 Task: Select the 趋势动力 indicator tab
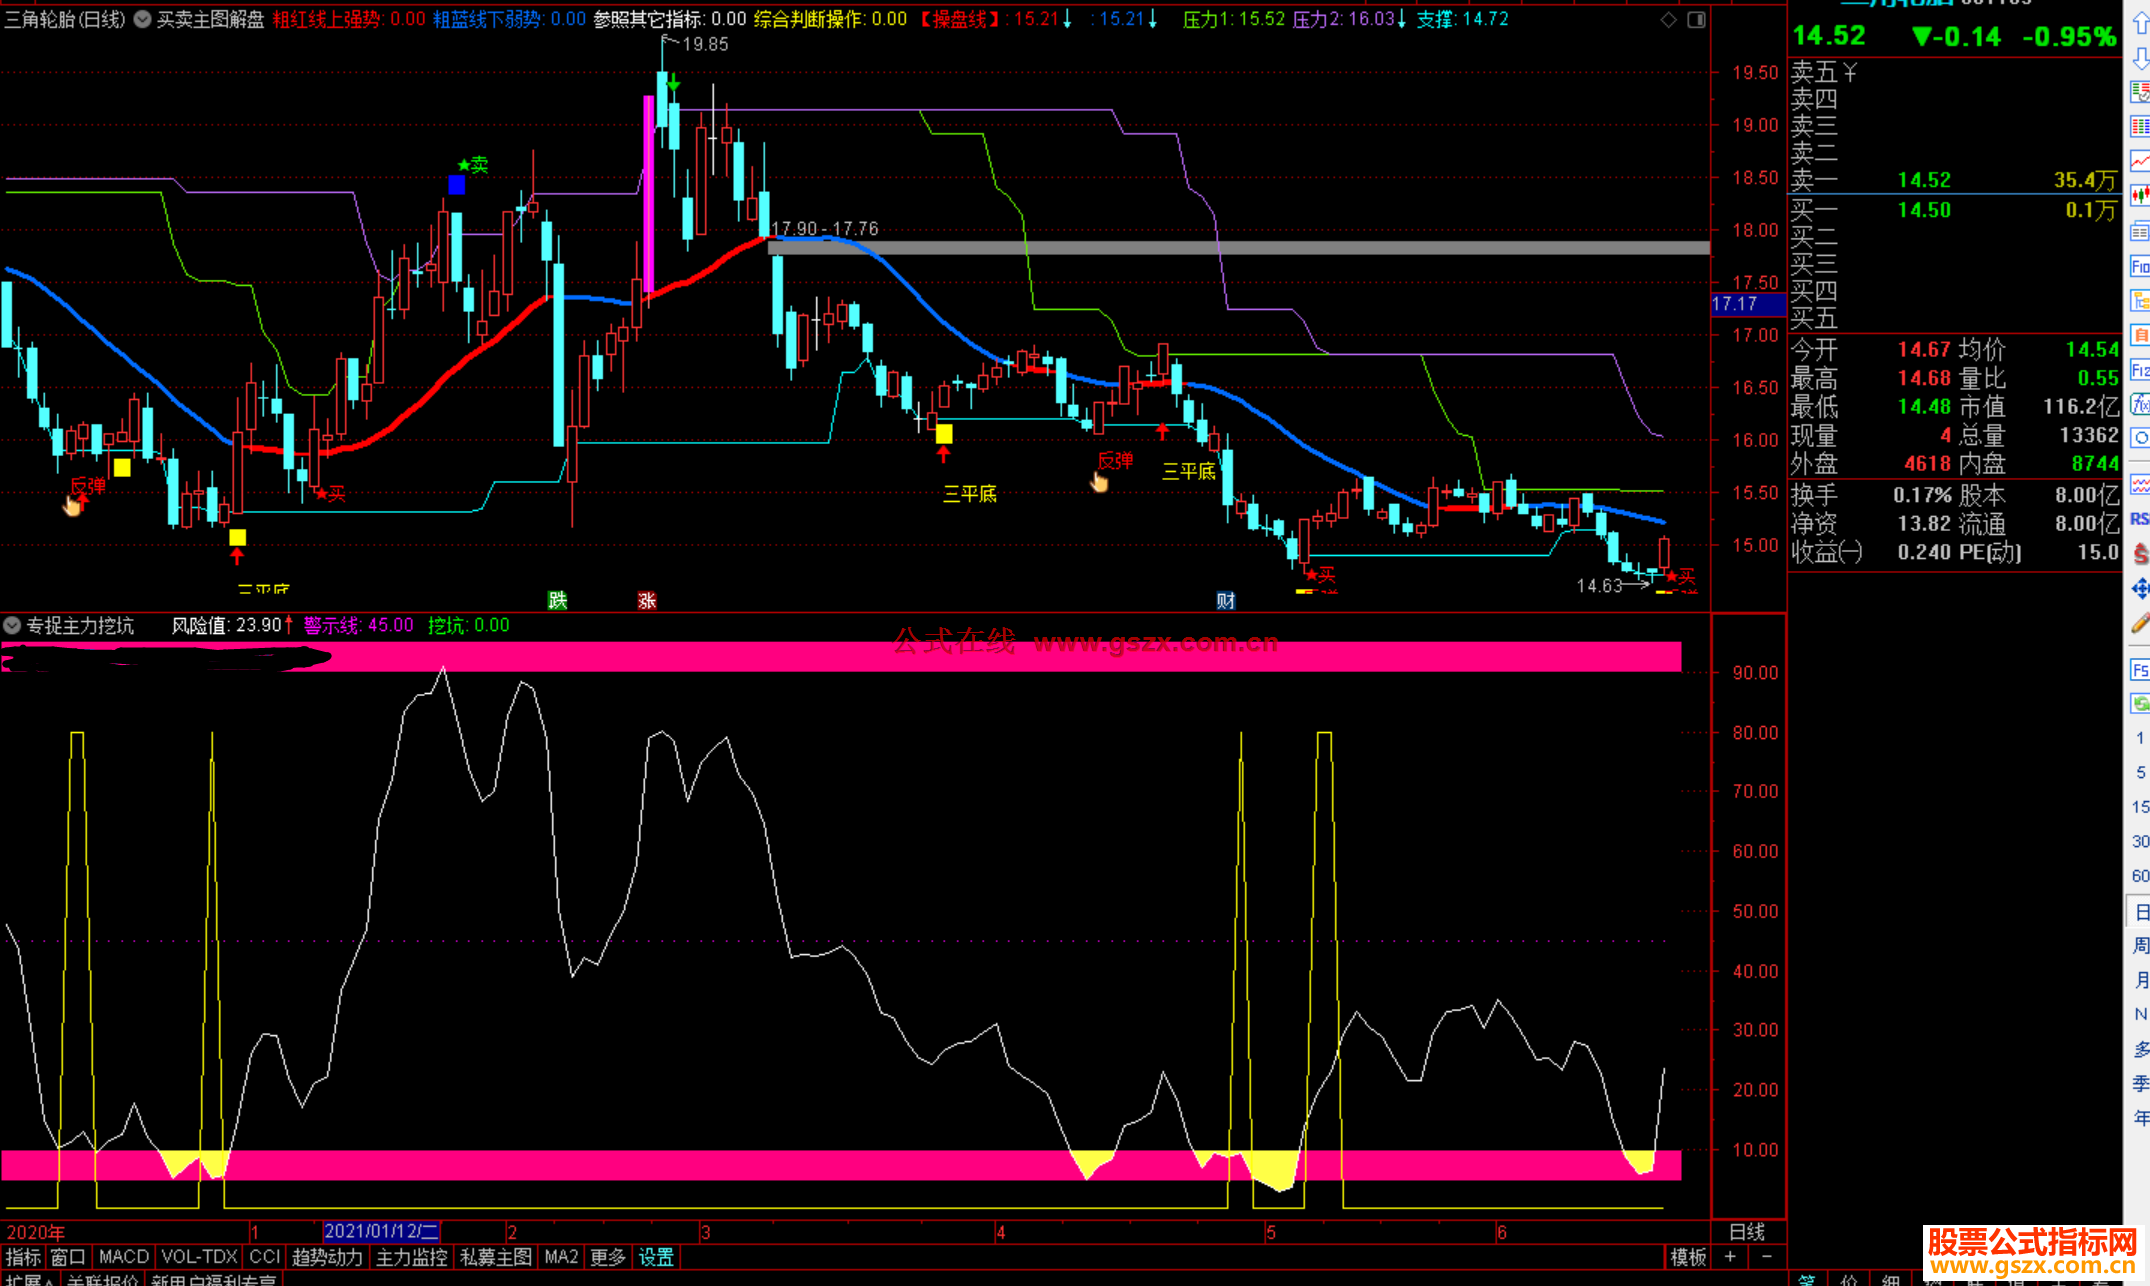click(327, 1257)
